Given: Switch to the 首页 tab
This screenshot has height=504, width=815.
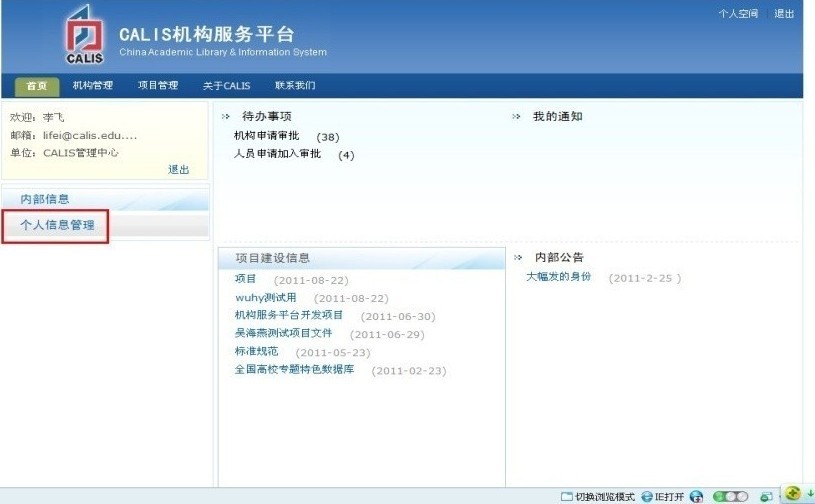Looking at the screenshot, I should pyautogui.click(x=37, y=86).
